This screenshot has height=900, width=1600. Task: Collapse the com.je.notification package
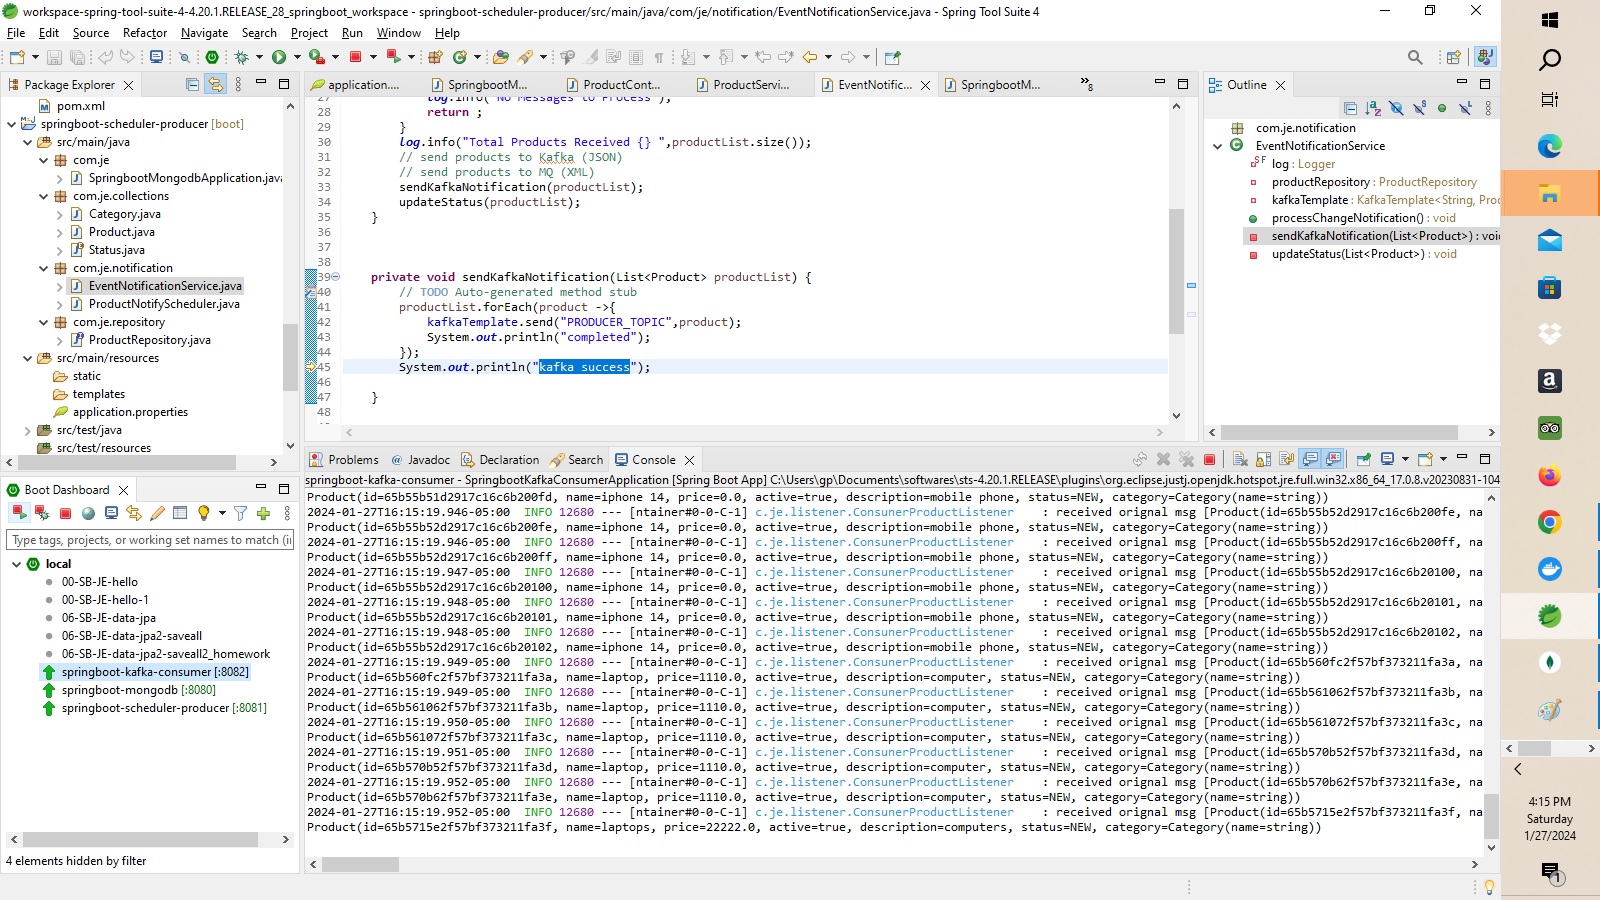[x=43, y=268]
